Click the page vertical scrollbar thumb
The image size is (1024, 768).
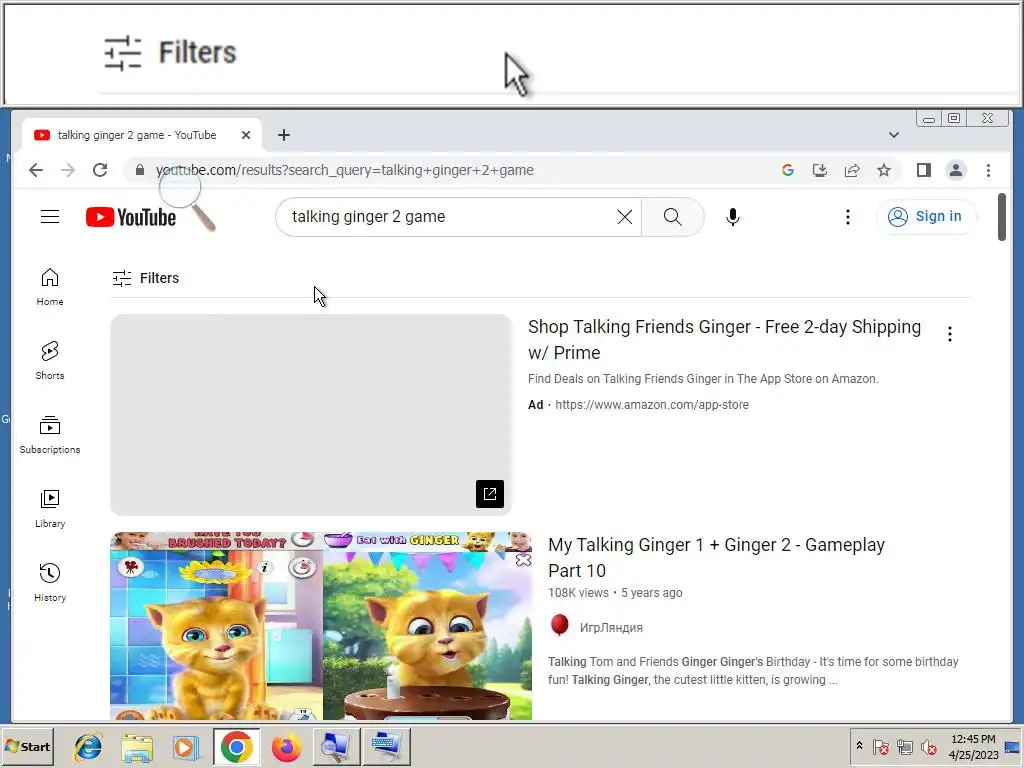point(1002,217)
